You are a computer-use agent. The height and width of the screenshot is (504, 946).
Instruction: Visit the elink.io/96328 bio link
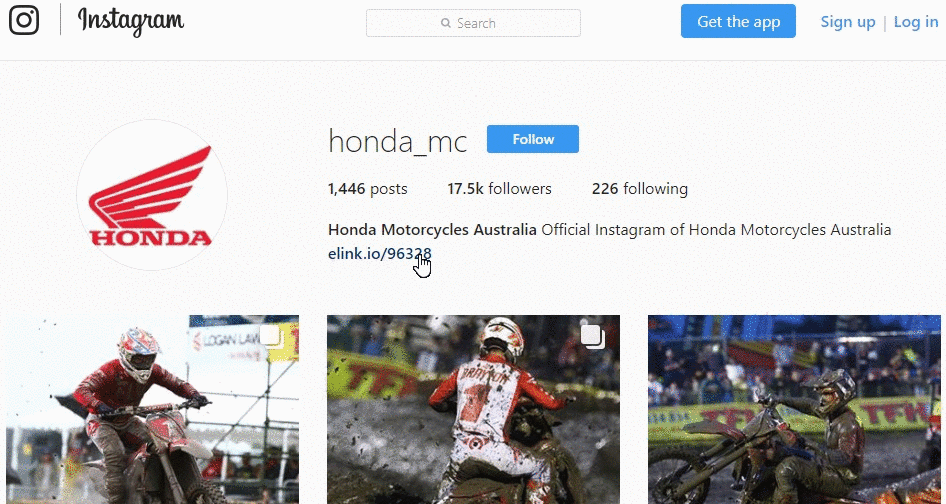click(379, 254)
